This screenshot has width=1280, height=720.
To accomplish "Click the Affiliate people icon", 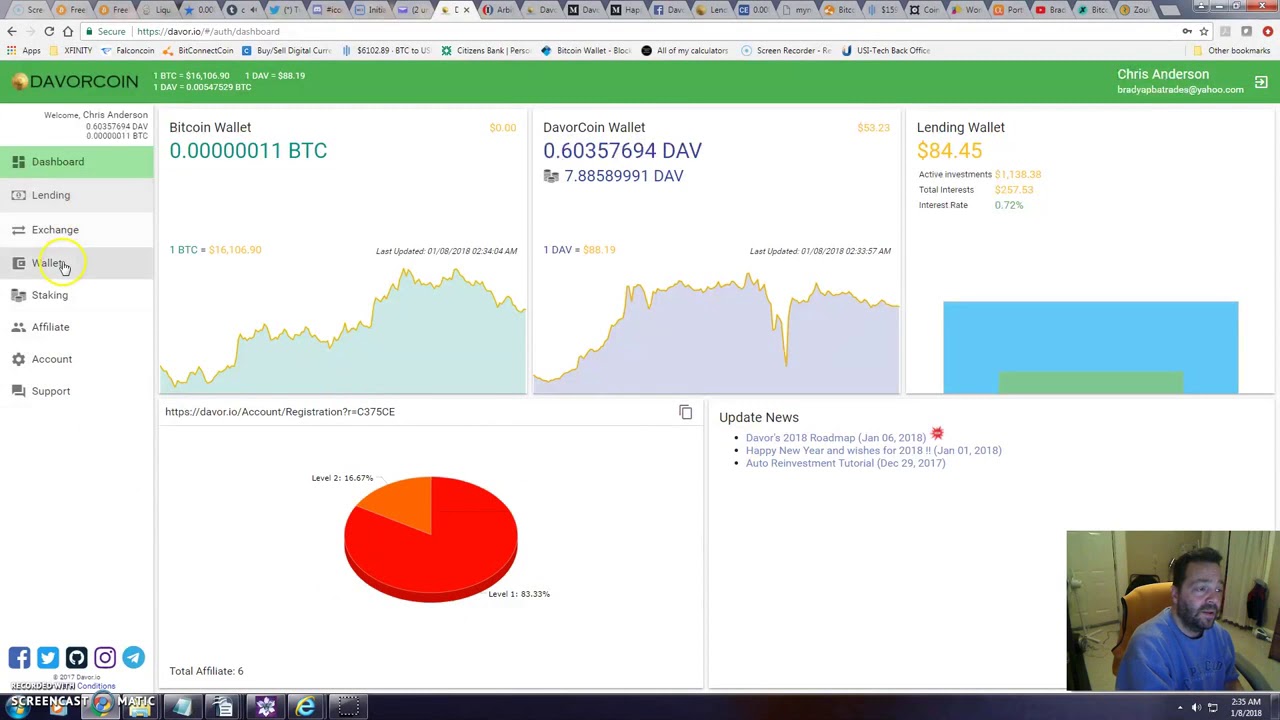I will (x=18, y=327).
